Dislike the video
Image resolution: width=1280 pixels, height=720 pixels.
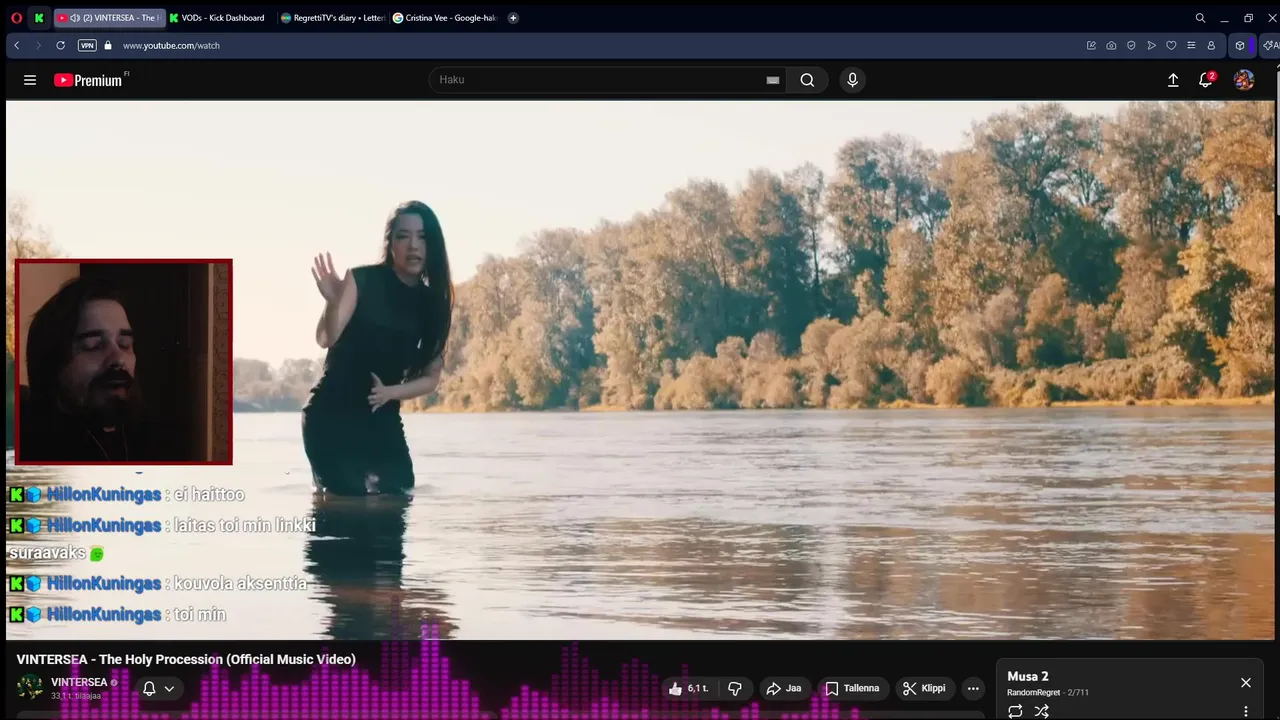tap(735, 688)
